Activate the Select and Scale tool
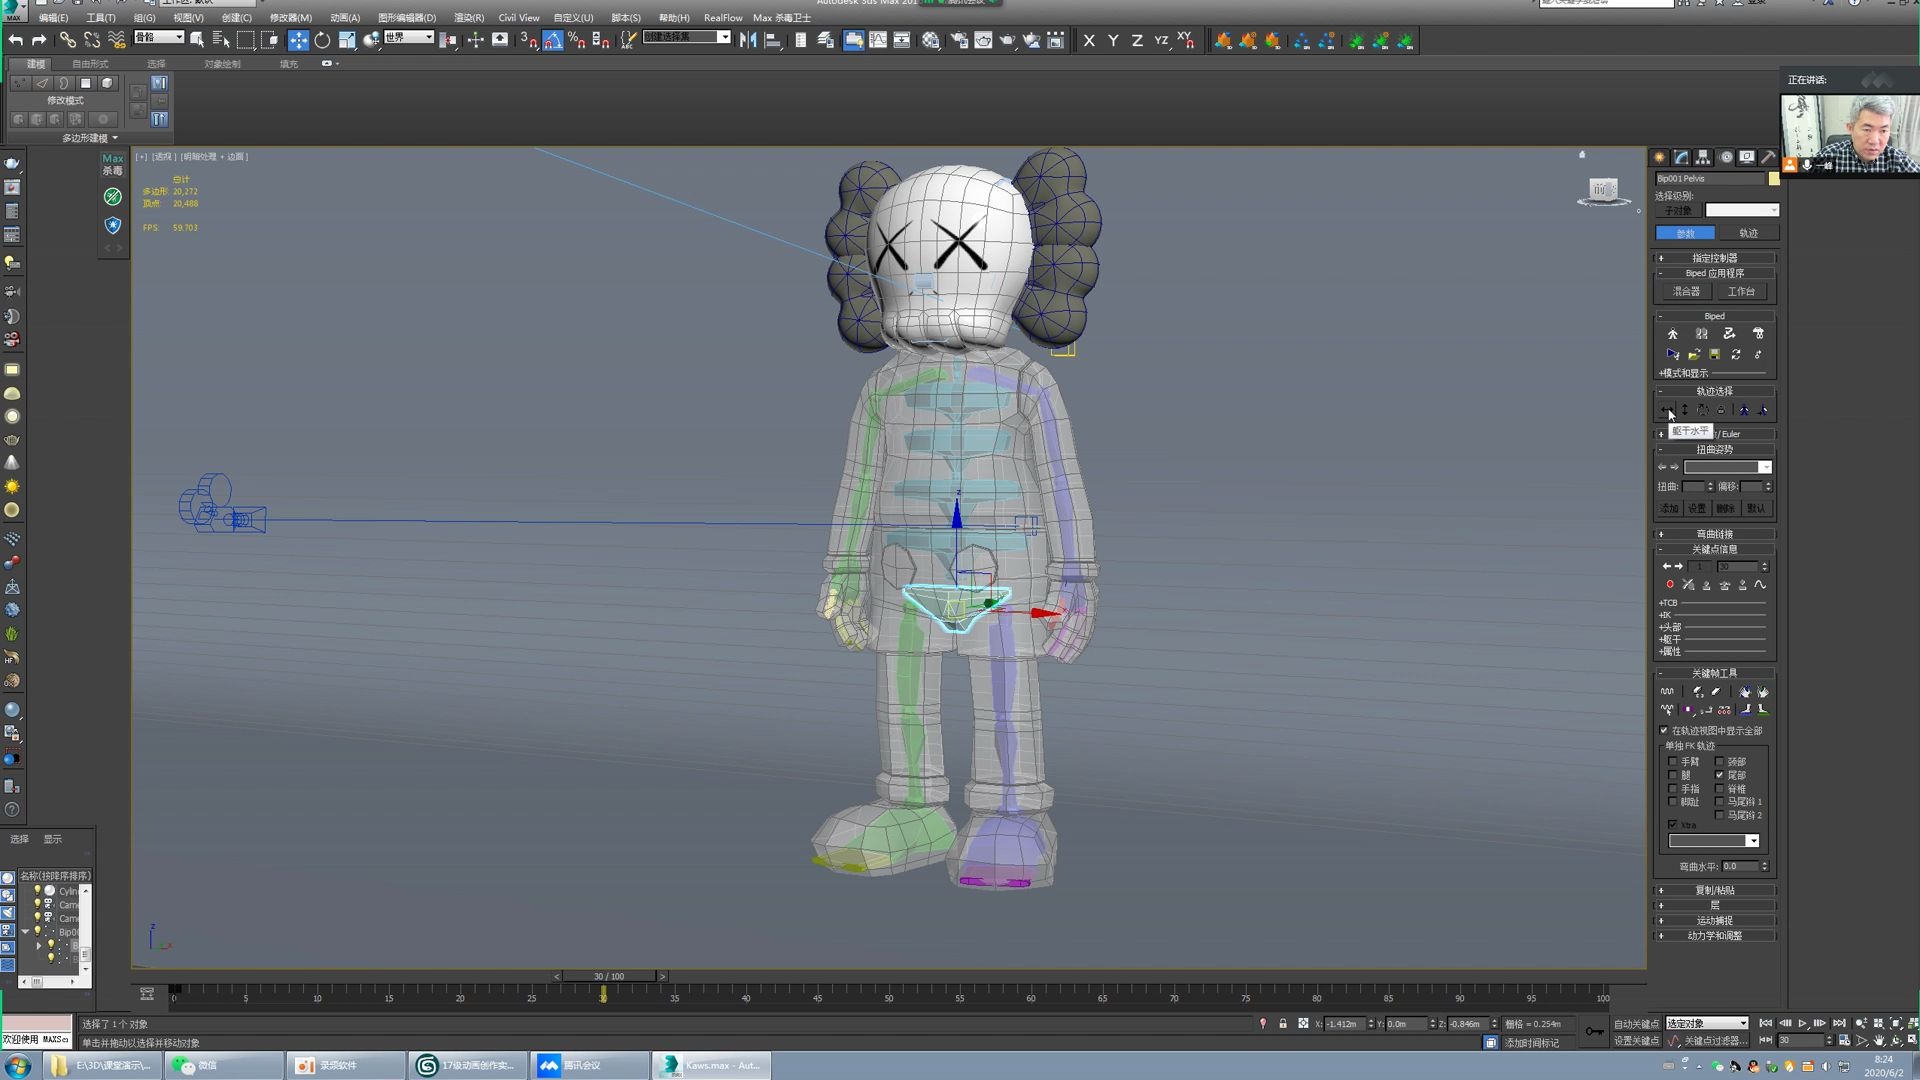1920x1080 pixels. click(x=347, y=40)
